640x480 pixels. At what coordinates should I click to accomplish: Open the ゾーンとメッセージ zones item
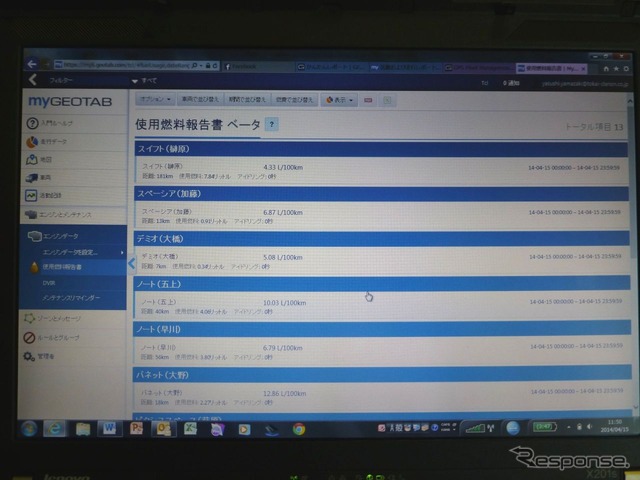pos(52,318)
